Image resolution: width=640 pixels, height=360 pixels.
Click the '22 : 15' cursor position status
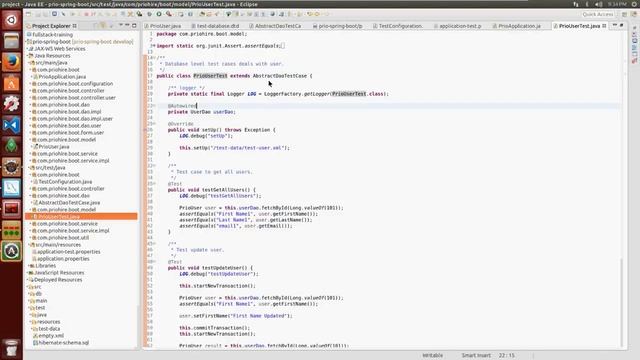(x=507, y=355)
